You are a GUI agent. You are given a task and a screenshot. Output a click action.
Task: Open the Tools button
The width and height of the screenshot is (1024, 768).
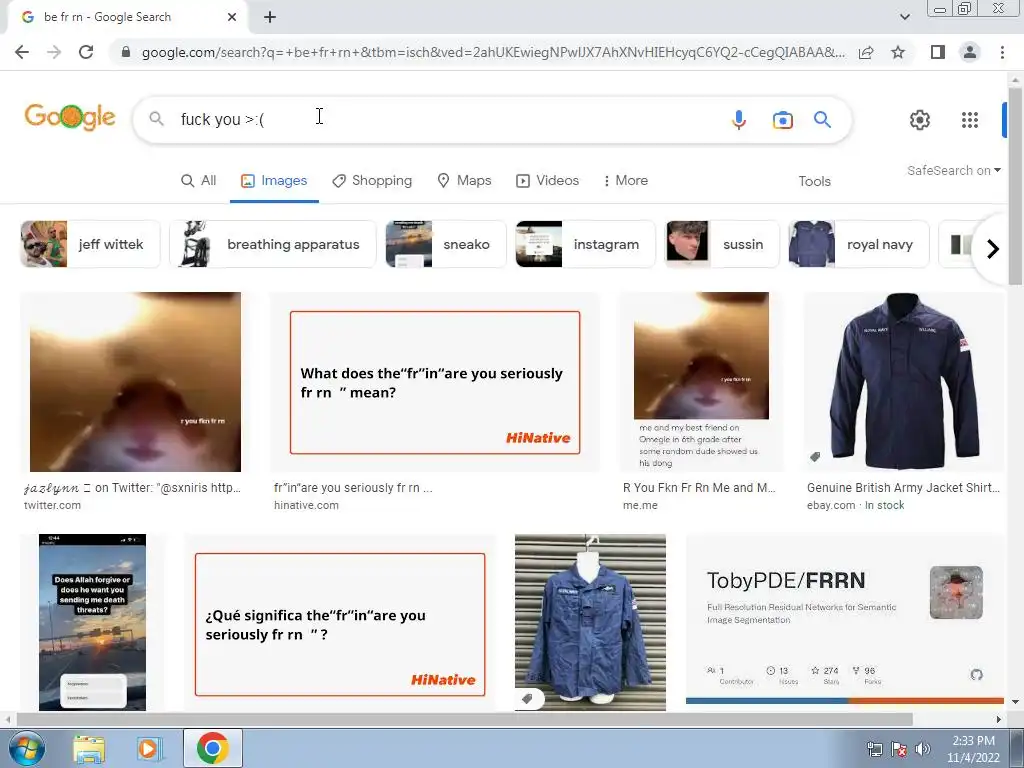tap(814, 182)
